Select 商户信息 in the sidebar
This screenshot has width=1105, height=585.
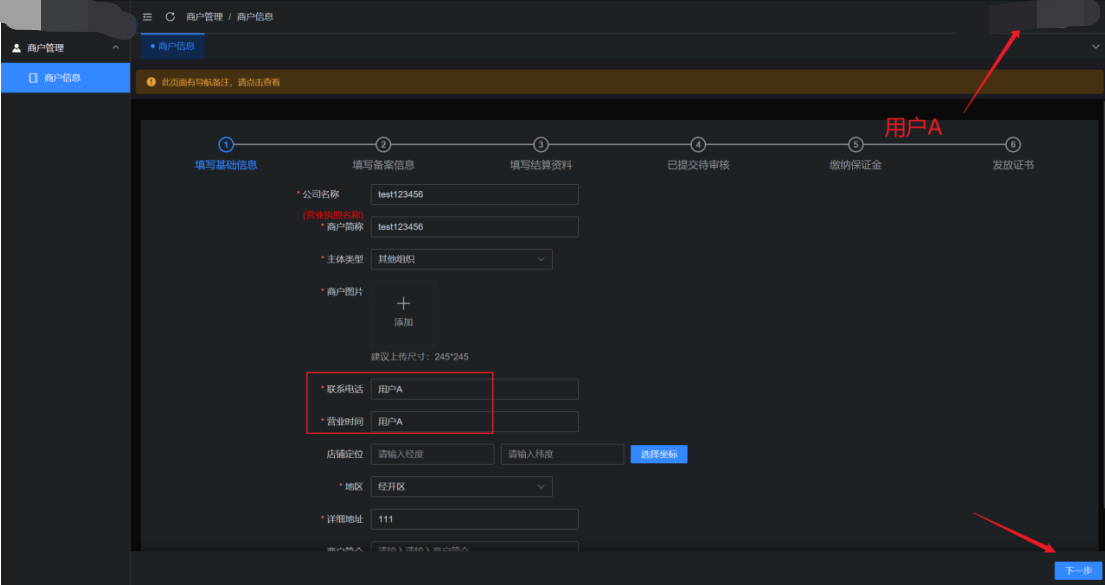click(x=66, y=78)
